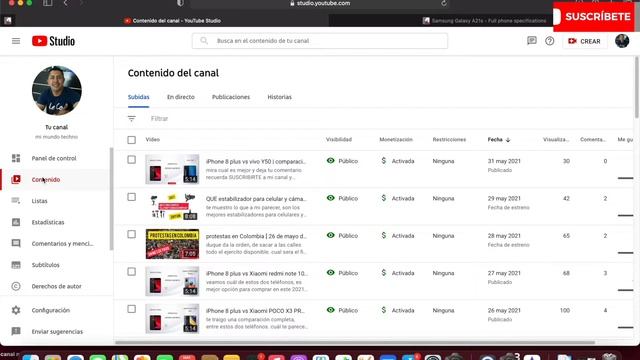This screenshot has width=640, height=360.
Task: Open the Configuración gear icon
Action: (16, 310)
